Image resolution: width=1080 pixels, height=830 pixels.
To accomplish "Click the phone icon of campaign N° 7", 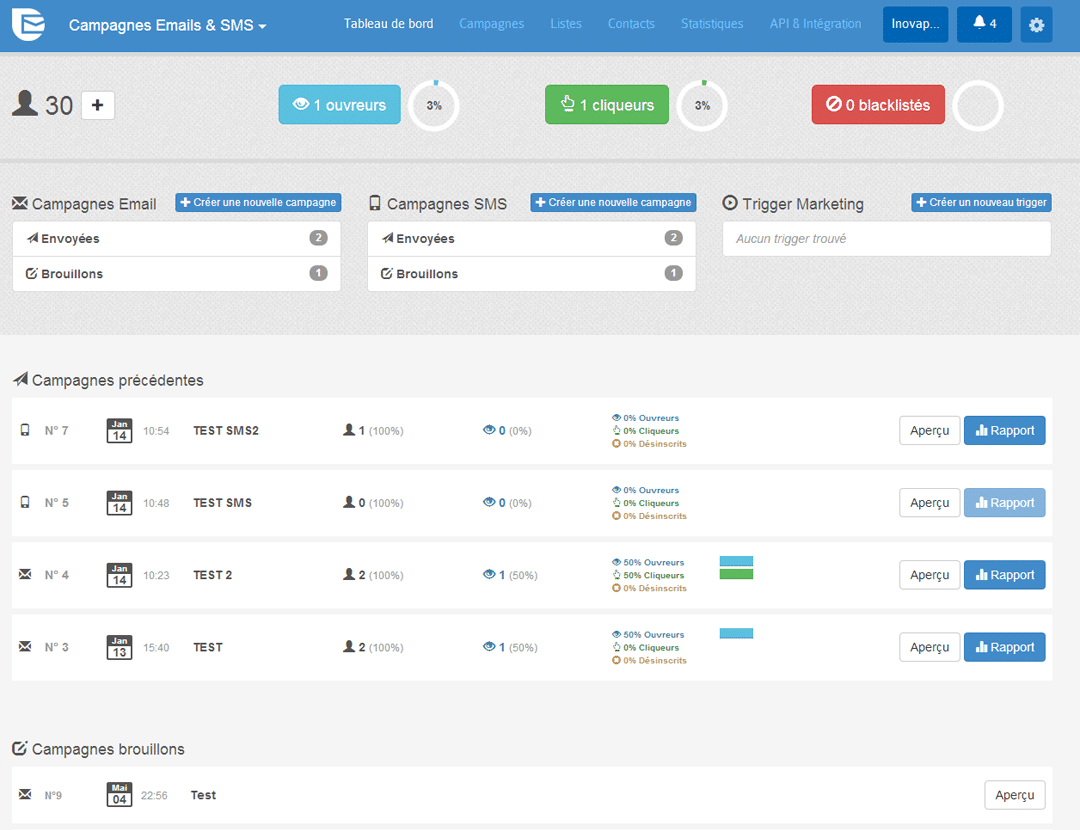I will pyautogui.click(x=25, y=430).
